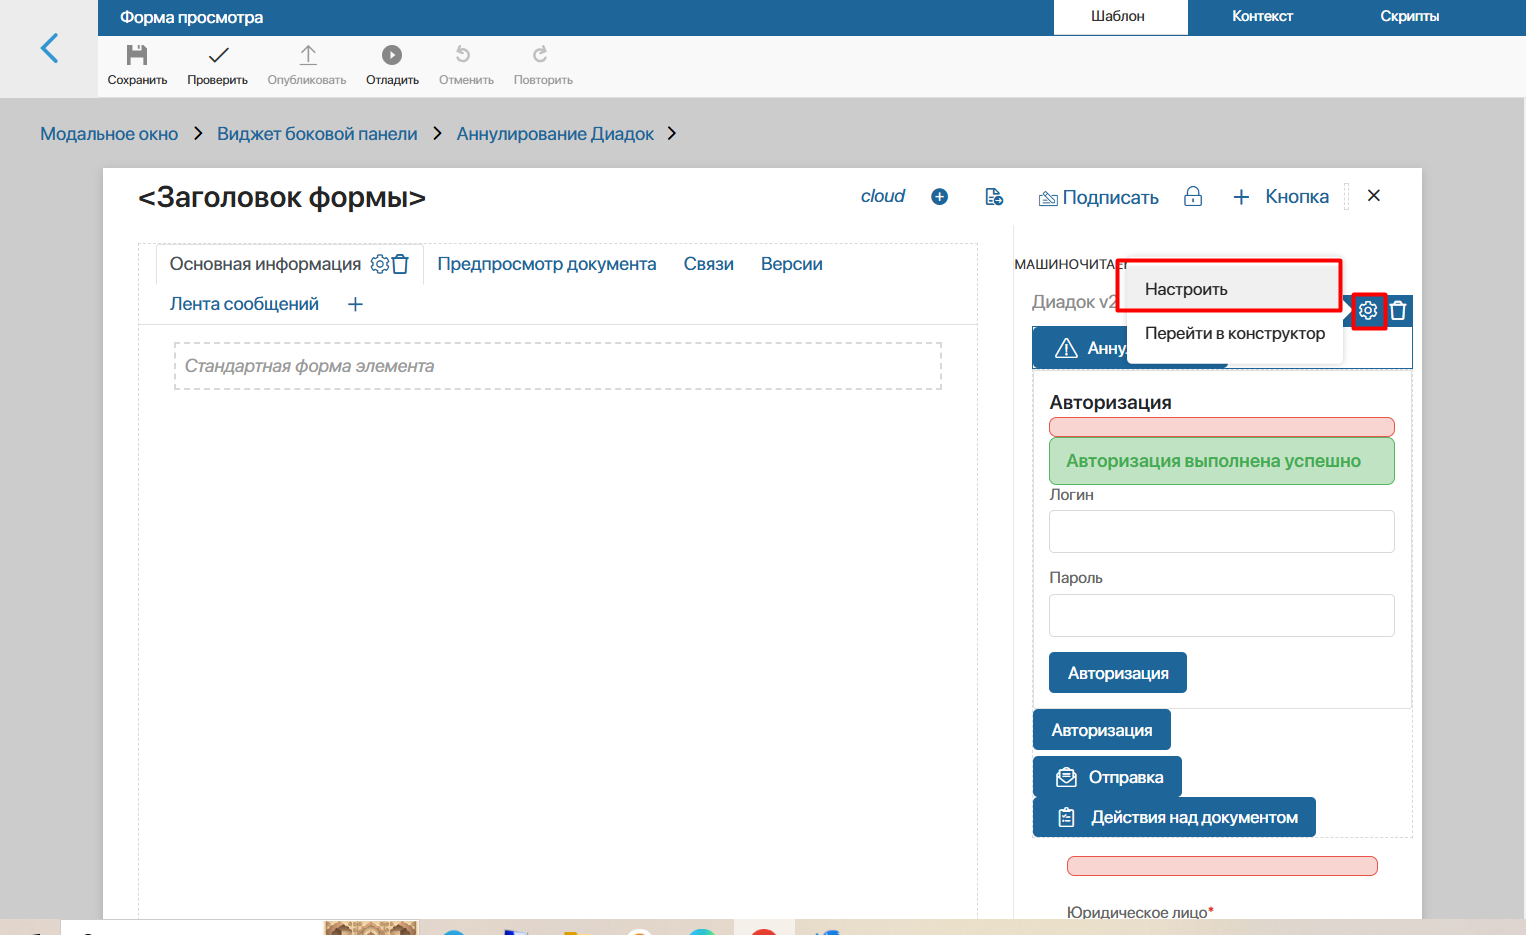Click the Юридическое лицо field label
Image resolution: width=1526 pixels, height=935 pixels.
1140,912
